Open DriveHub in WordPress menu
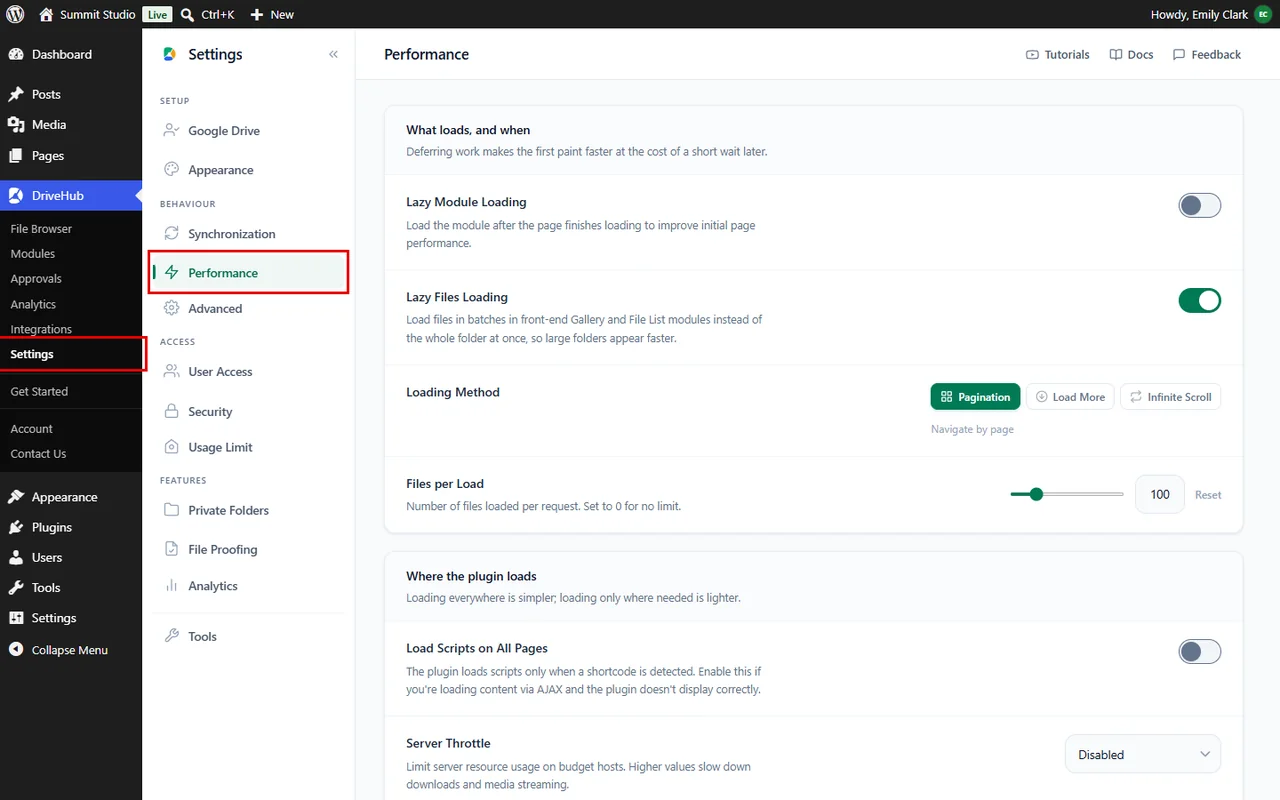Screen dimensions: 1280x800 point(71,196)
